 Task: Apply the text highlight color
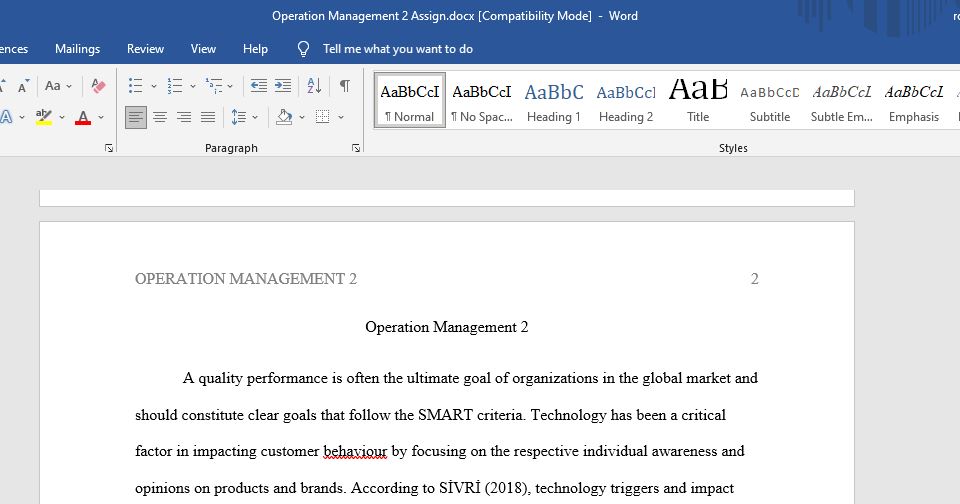[43, 116]
